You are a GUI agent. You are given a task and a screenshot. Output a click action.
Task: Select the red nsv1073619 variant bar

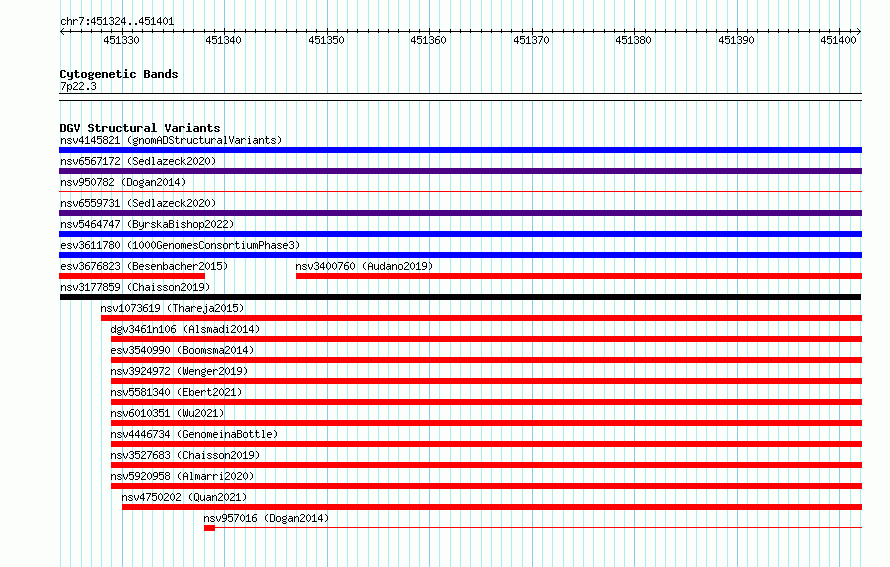pos(481,318)
